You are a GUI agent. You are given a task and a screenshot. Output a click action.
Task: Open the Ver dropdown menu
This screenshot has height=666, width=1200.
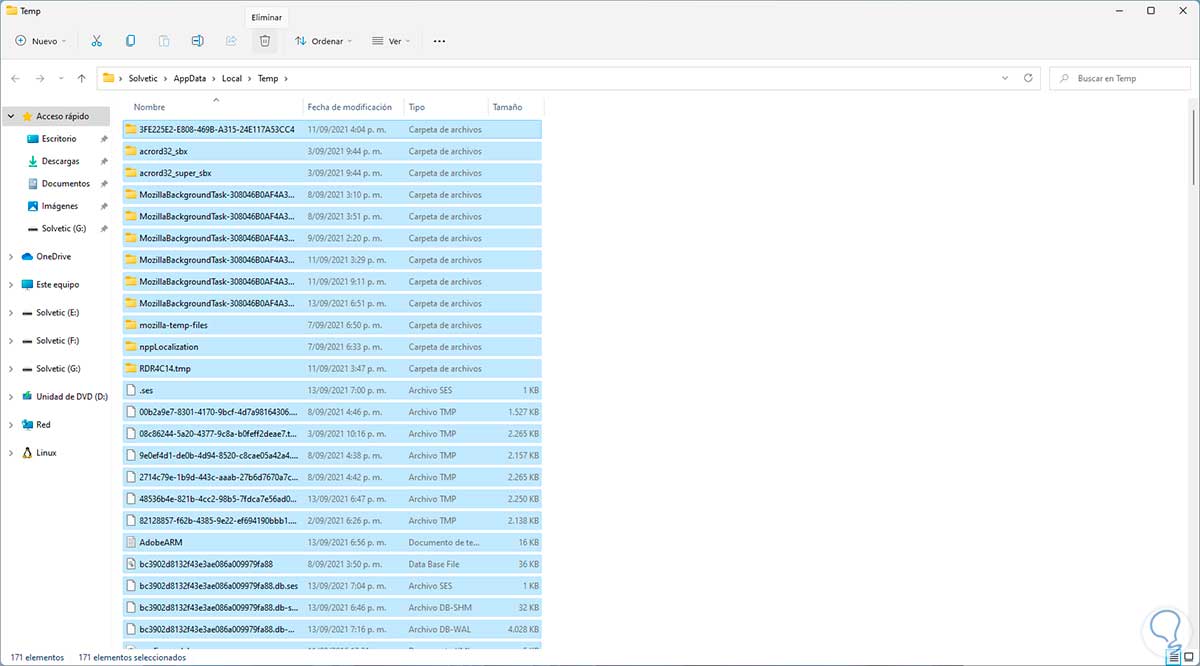tap(391, 41)
